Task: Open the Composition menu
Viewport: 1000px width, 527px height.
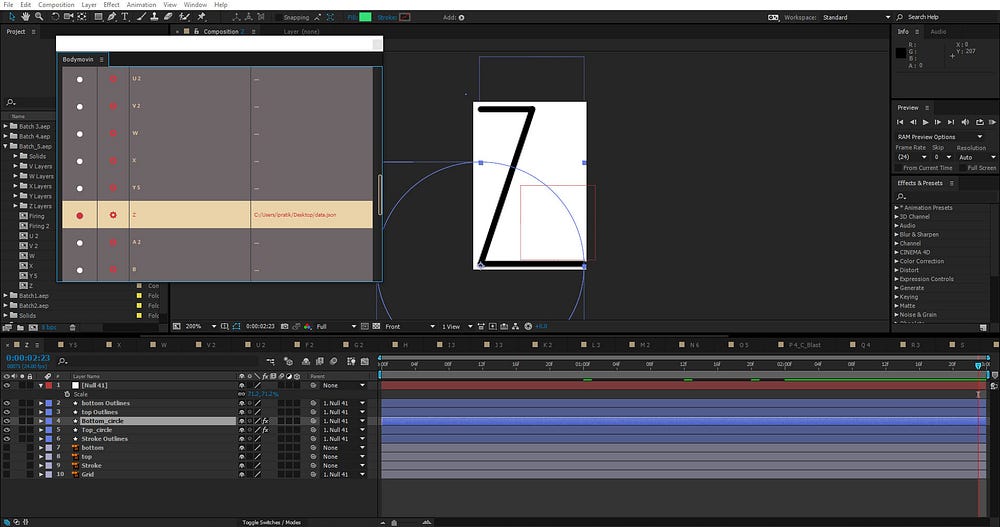Action: click(56, 4)
